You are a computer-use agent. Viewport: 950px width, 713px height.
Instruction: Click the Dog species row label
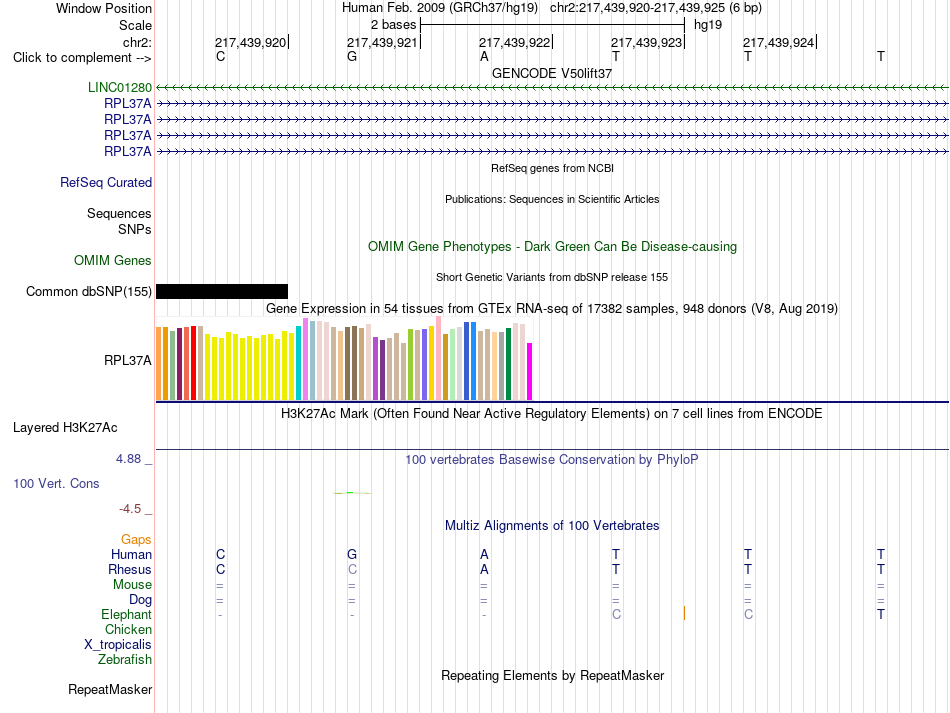140,600
